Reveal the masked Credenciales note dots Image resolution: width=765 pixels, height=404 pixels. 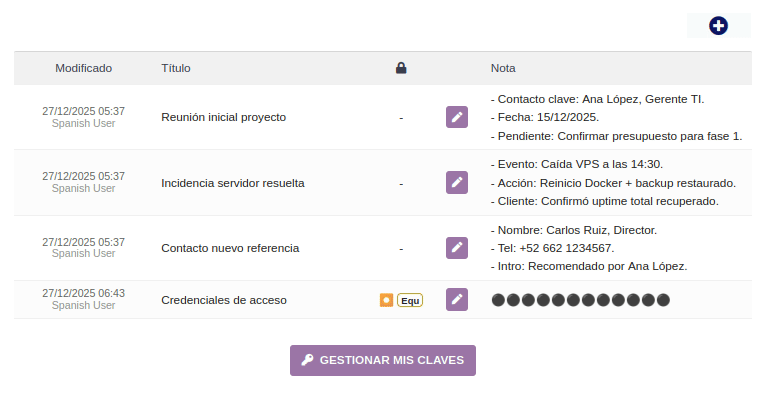(x=580, y=300)
